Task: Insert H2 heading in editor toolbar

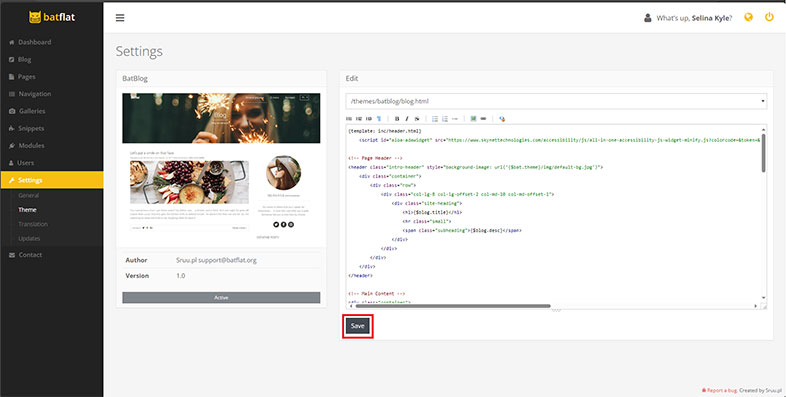Action: [x=359, y=119]
